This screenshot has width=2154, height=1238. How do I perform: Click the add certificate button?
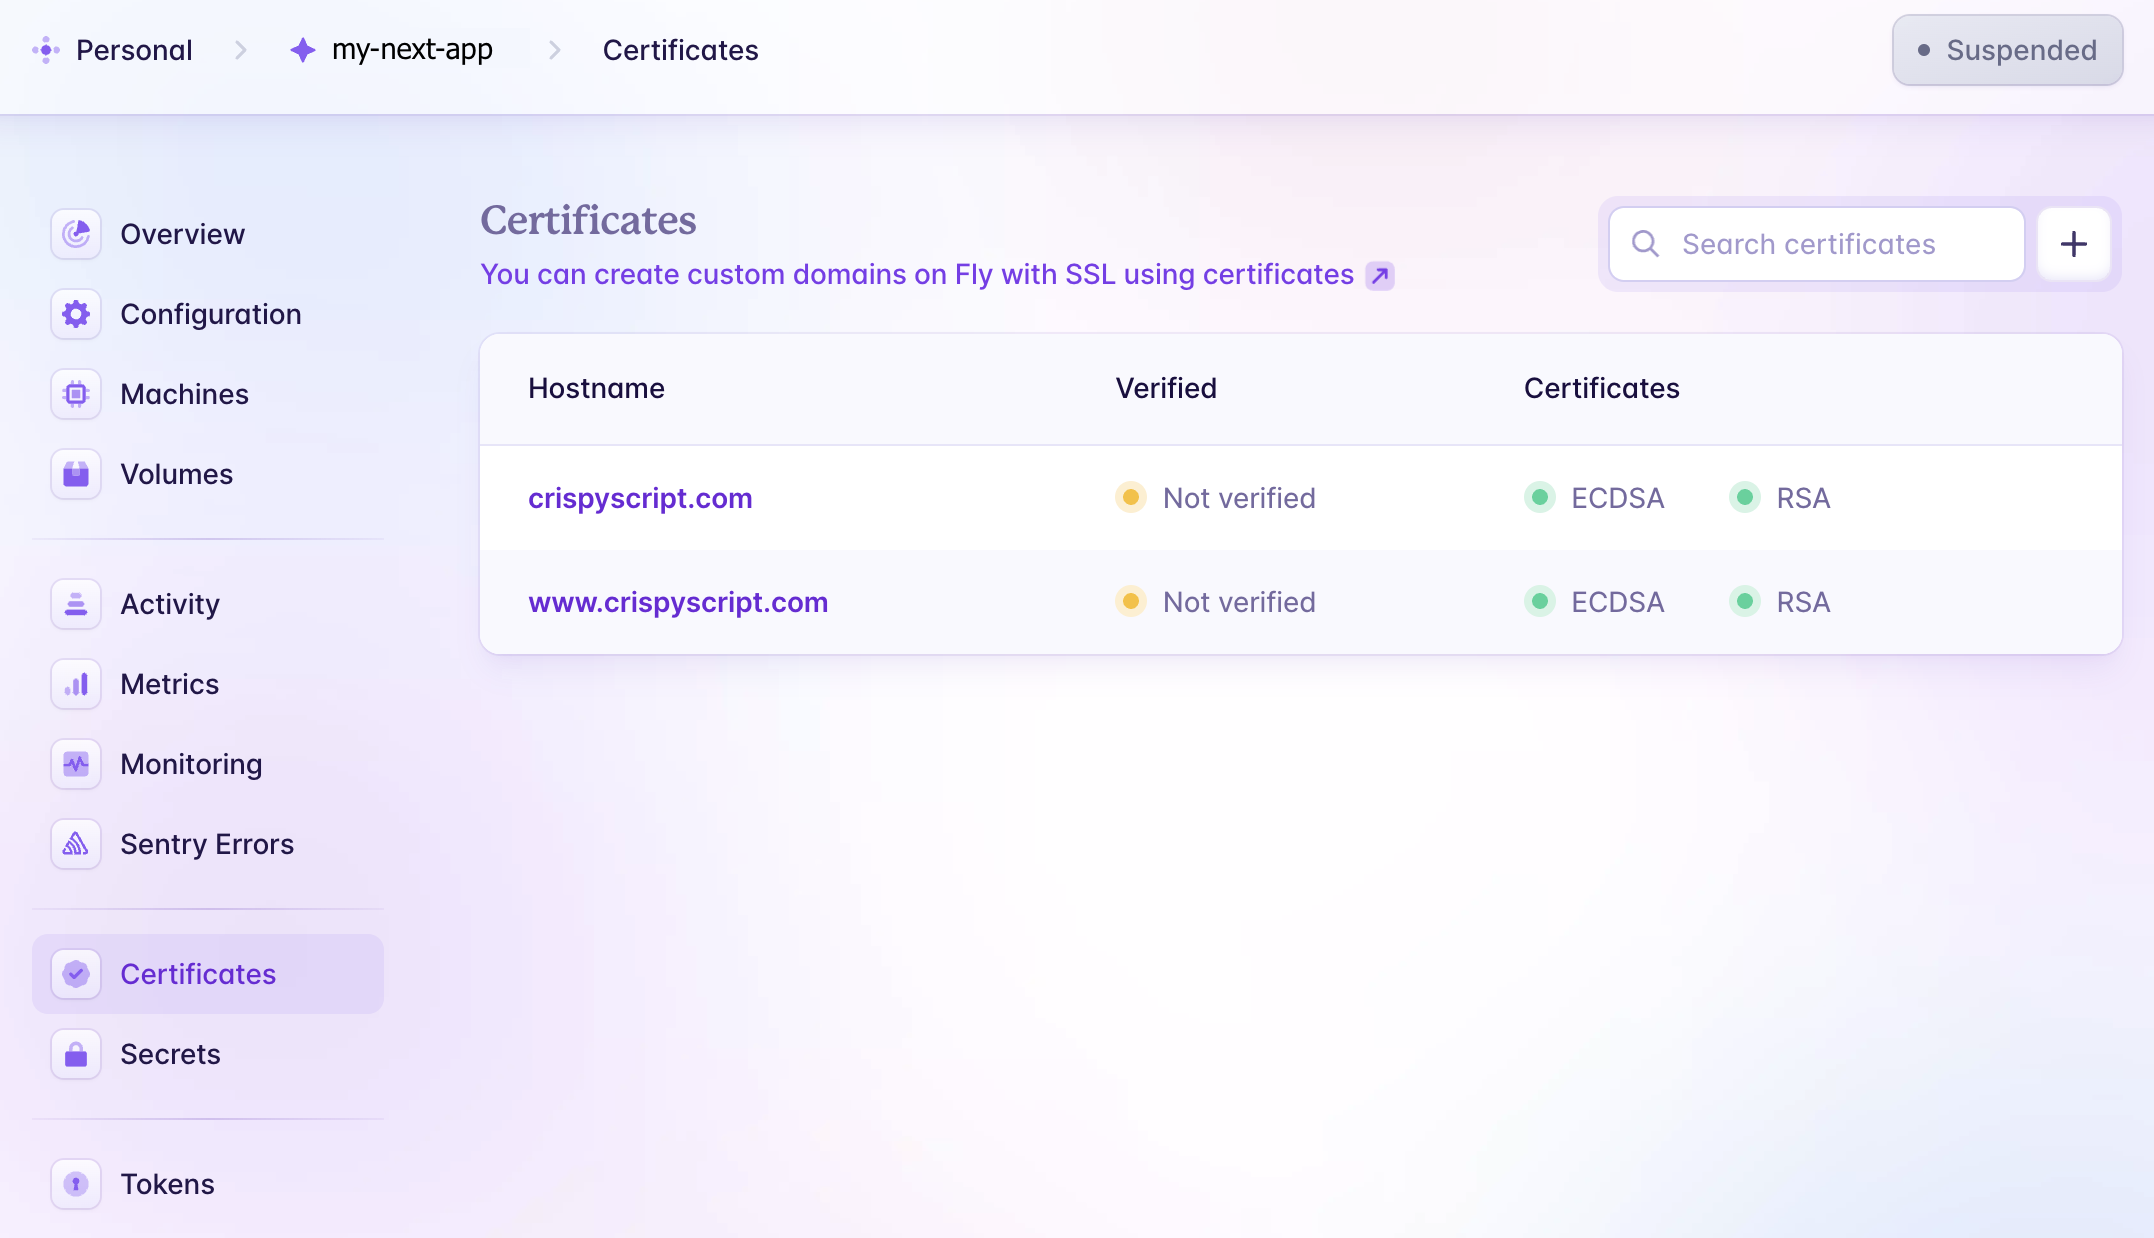coord(2074,244)
